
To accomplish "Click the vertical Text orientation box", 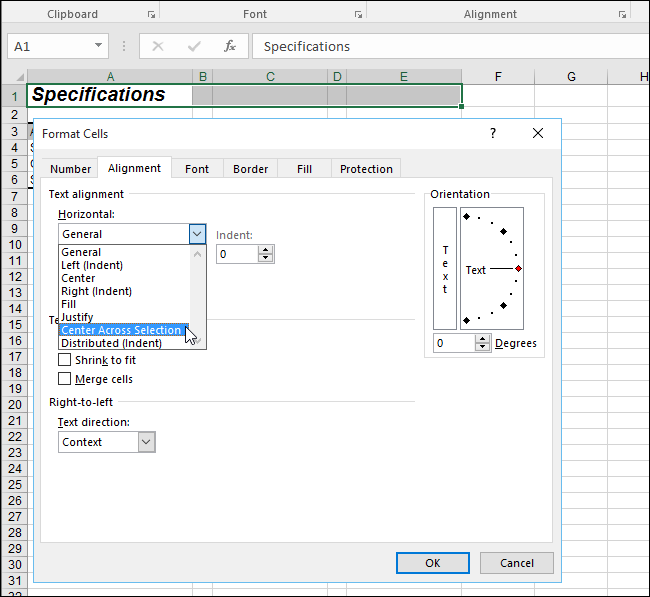I will click(x=445, y=268).
